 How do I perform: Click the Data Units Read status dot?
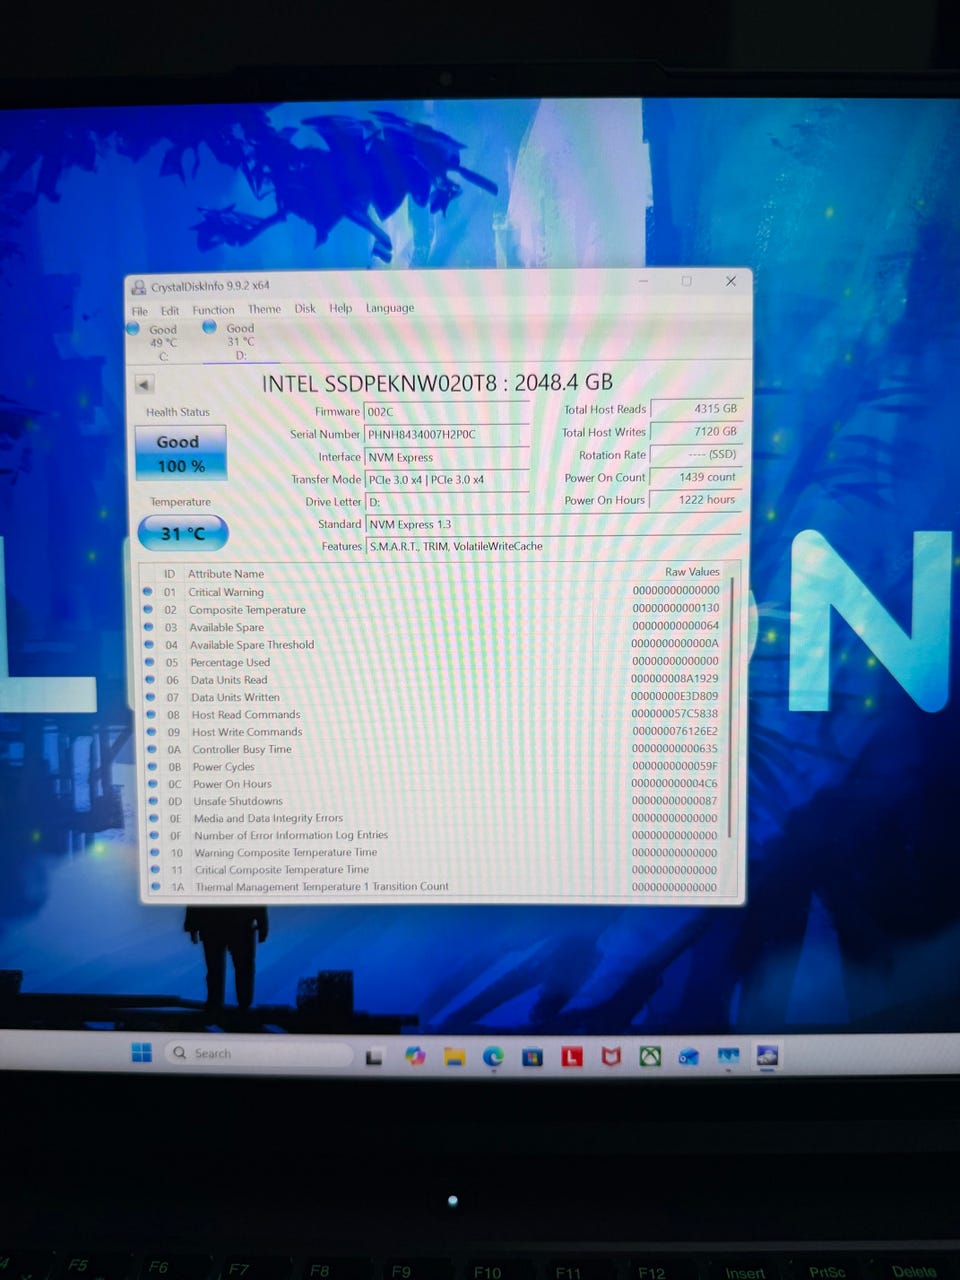(150, 679)
